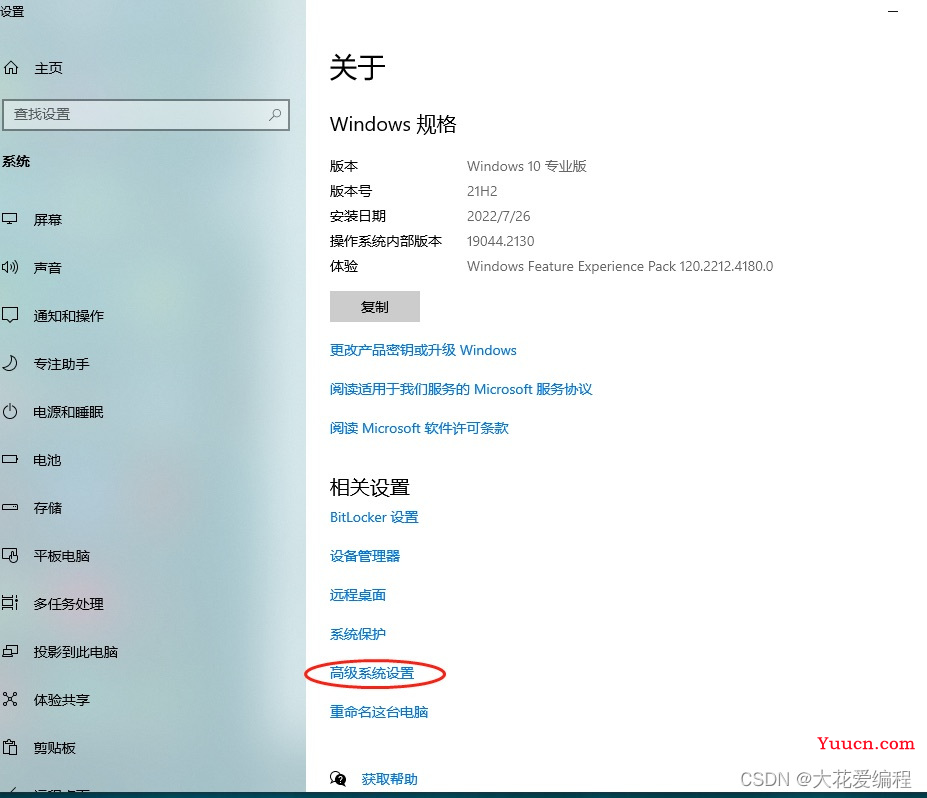Click the 查找设置 search field
Viewport: 927px width, 798px height.
[x=146, y=115]
